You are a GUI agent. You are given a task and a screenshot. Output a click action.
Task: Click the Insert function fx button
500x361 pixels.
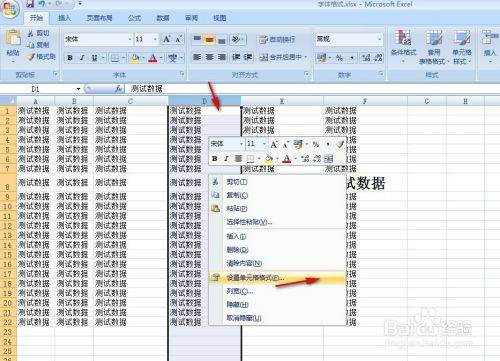118,89
